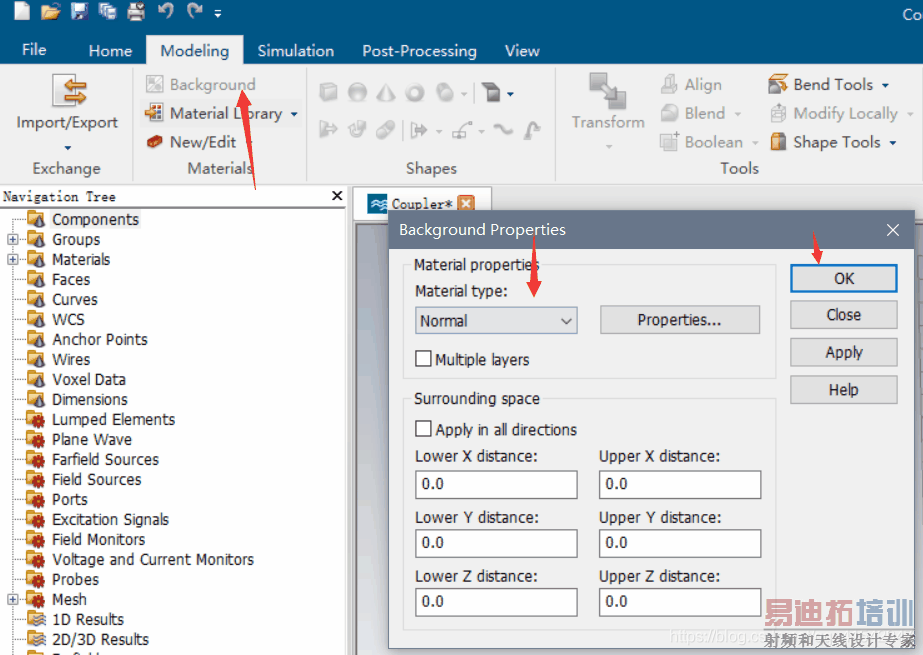
Task: Click the Upper X distance field
Action: pyautogui.click(x=680, y=484)
